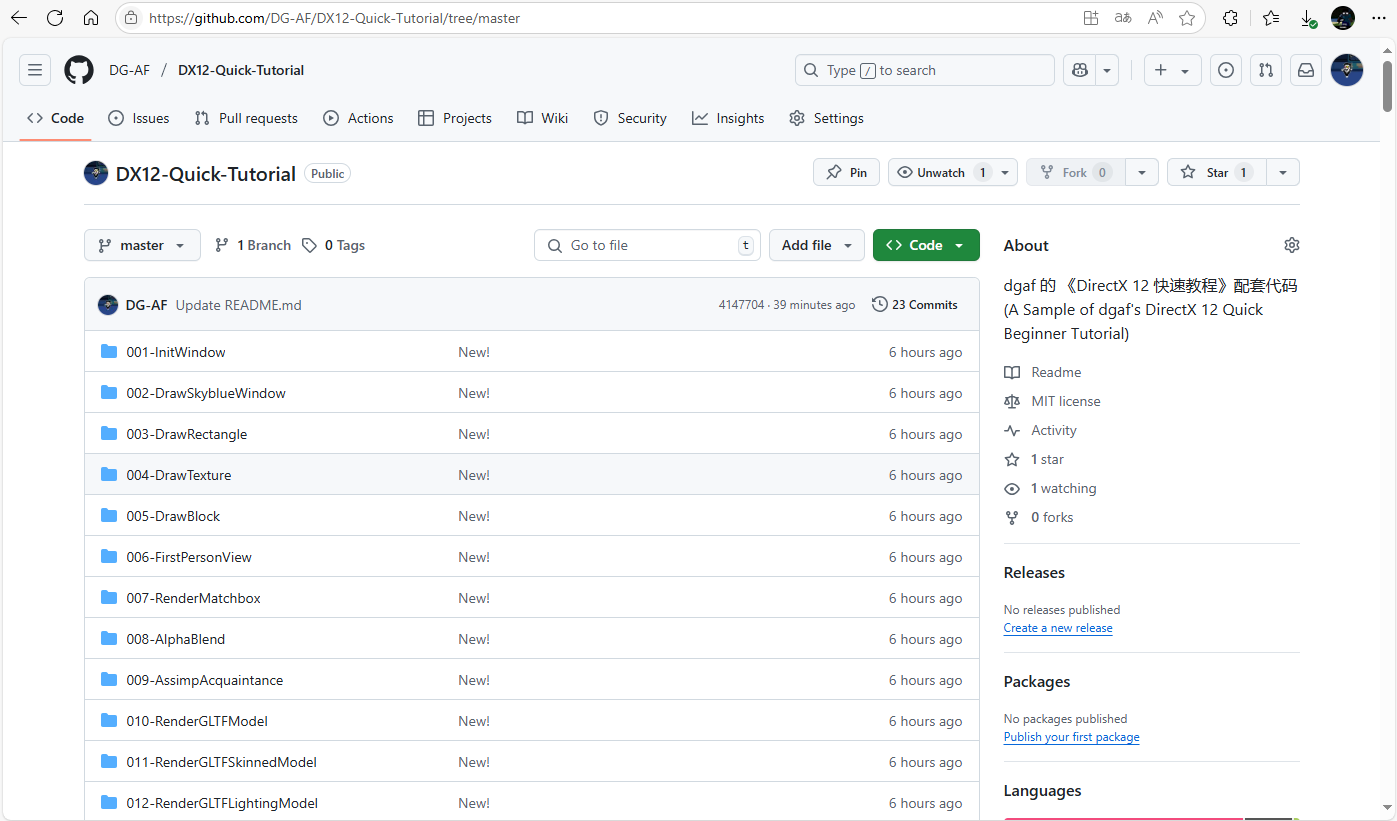
Task: Open the 004-DrawTexture folder
Action: tap(179, 475)
